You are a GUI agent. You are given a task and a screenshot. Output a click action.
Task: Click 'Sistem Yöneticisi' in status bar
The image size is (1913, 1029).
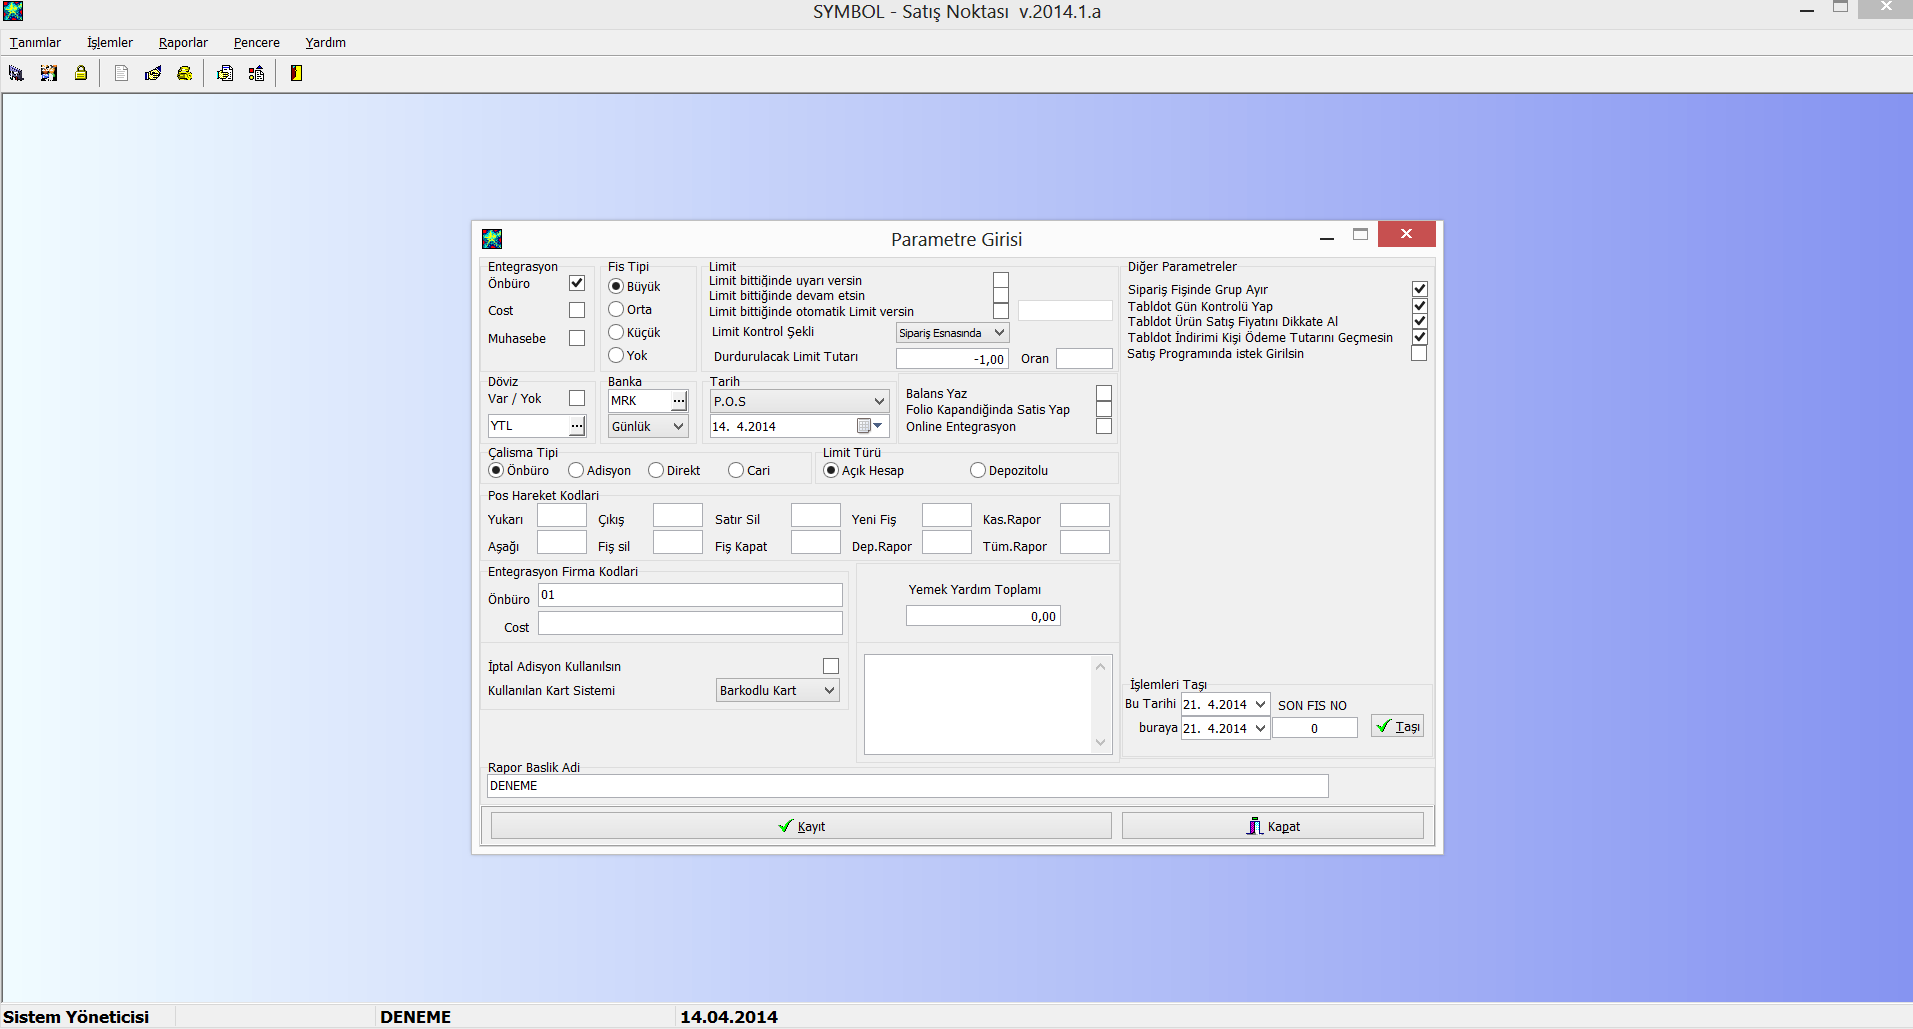[x=76, y=1017]
